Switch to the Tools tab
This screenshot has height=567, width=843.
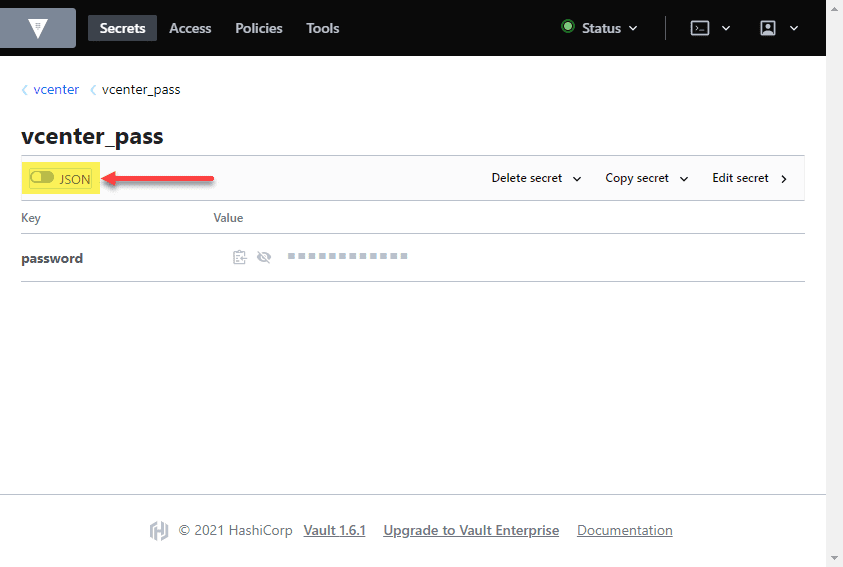(323, 28)
